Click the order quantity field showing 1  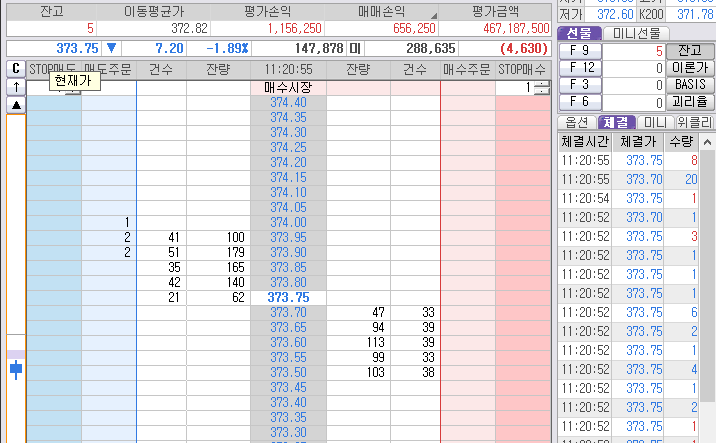click(515, 87)
